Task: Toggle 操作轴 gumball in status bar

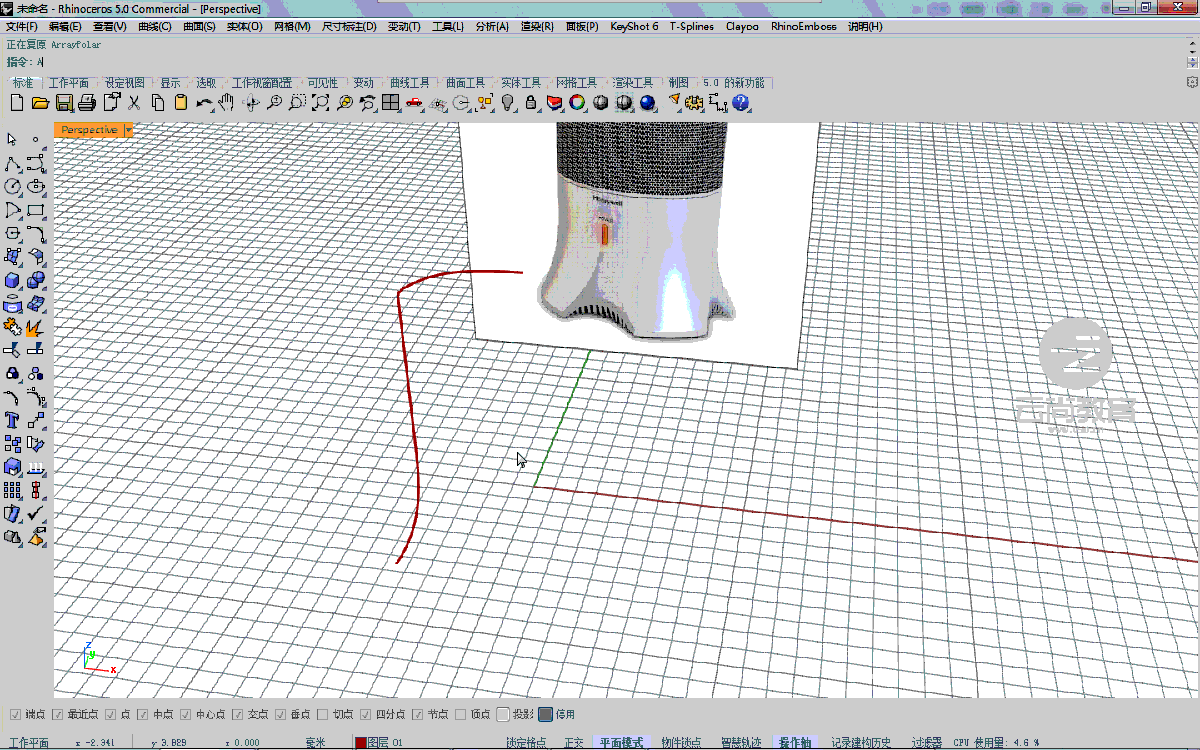Action: click(x=796, y=743)
